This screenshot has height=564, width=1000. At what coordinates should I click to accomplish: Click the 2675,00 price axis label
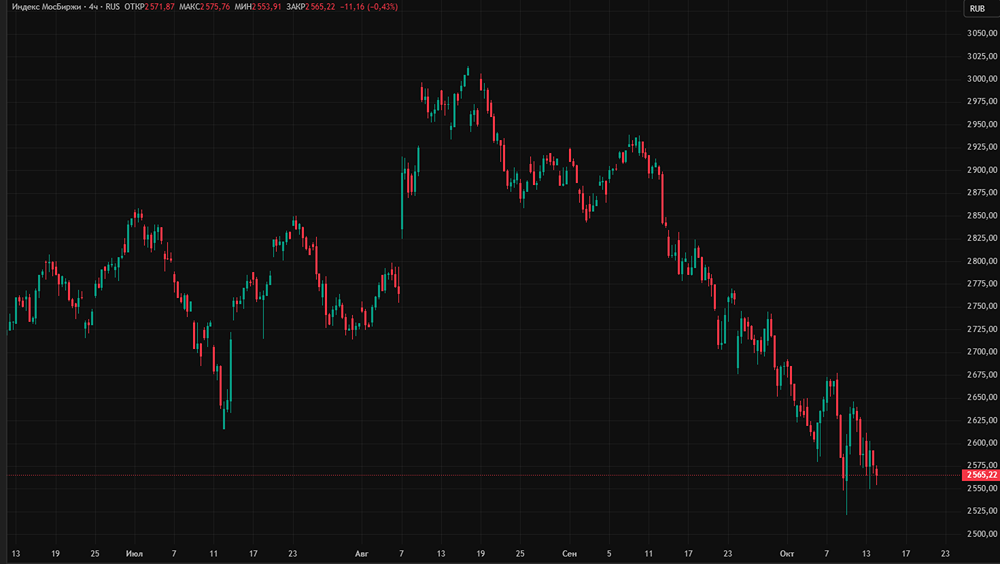(982, 375)
